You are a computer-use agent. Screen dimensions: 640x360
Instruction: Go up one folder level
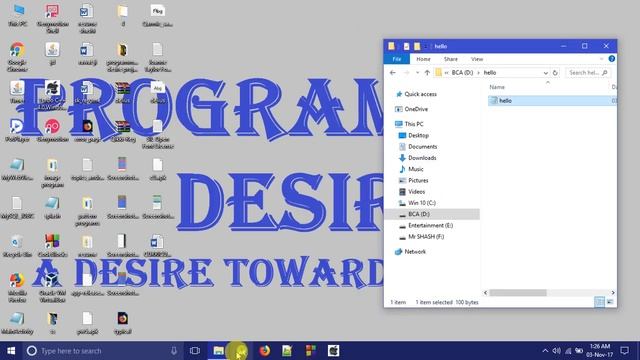point(427,73)
